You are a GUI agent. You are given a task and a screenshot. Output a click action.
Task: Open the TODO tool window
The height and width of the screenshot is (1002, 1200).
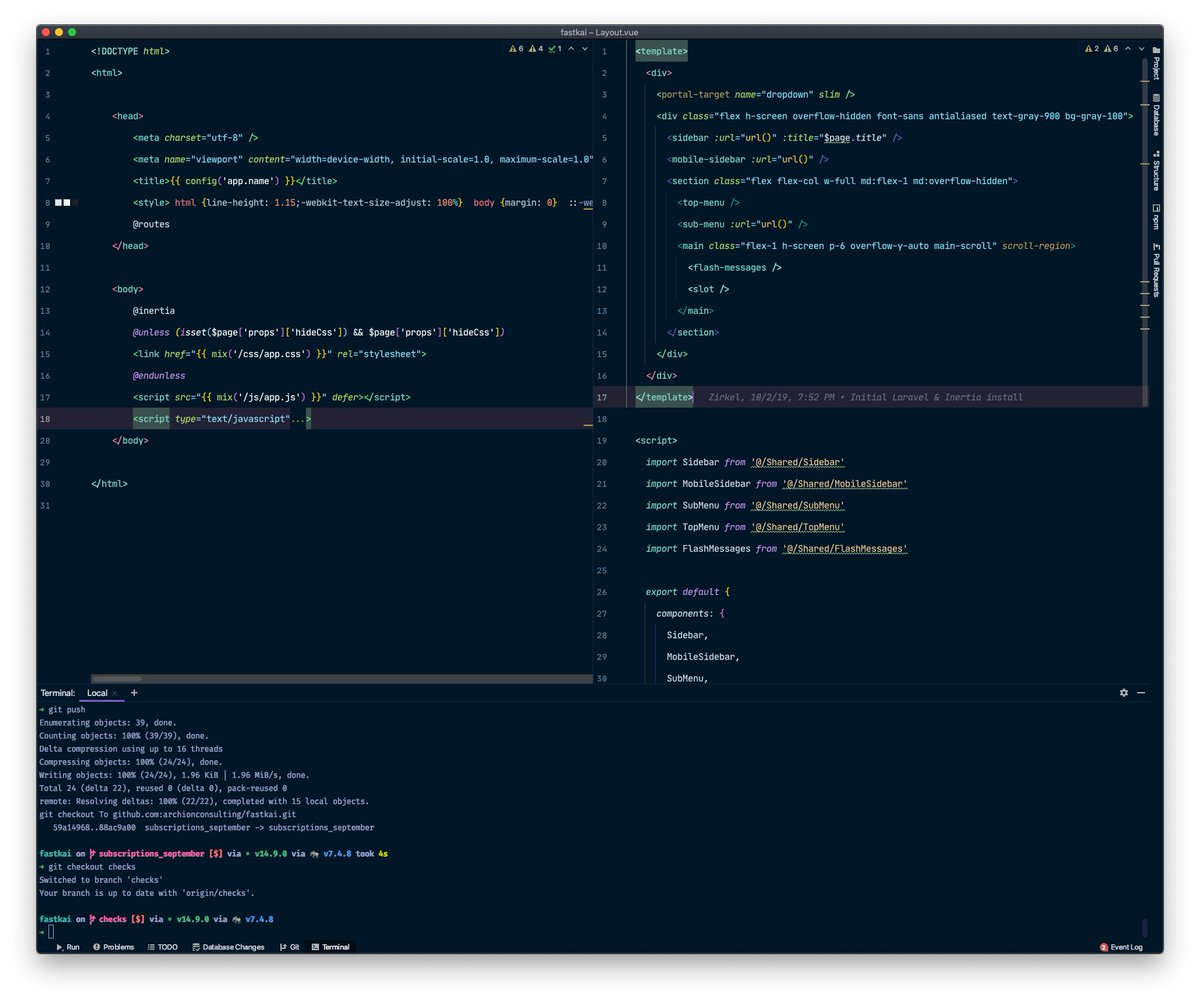(162, 947)
